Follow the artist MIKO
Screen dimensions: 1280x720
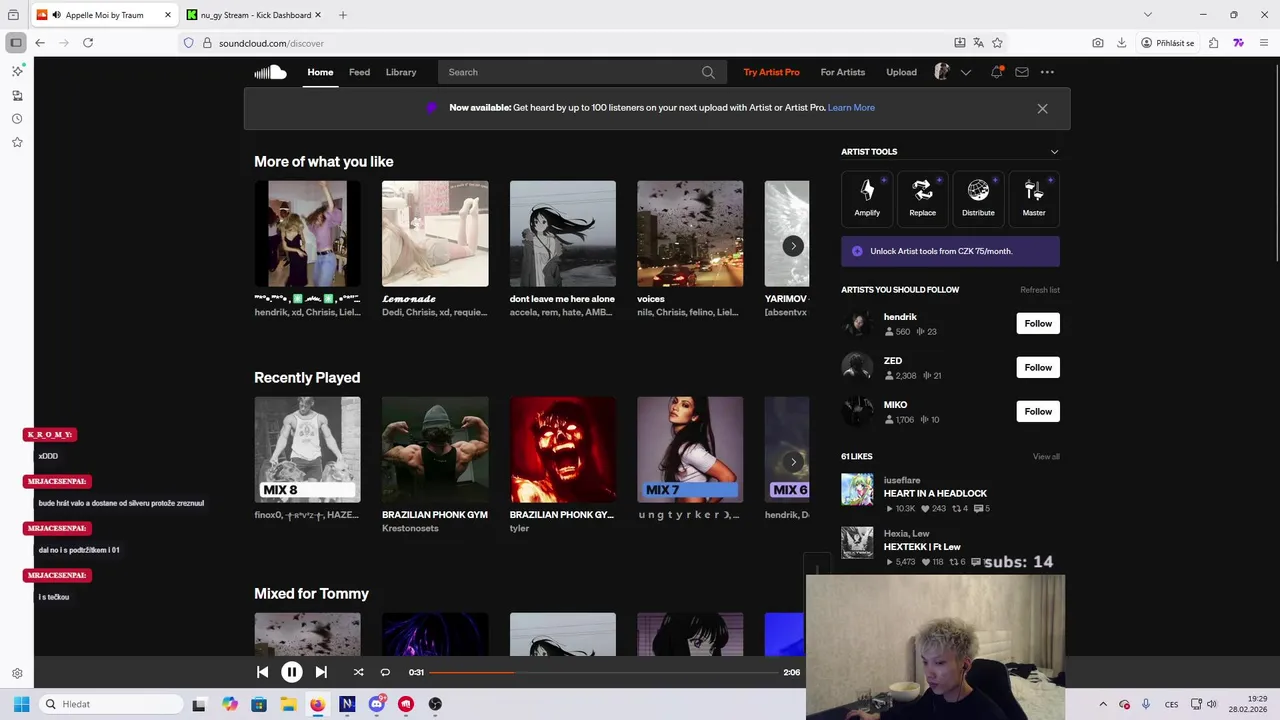(1038, 411)
